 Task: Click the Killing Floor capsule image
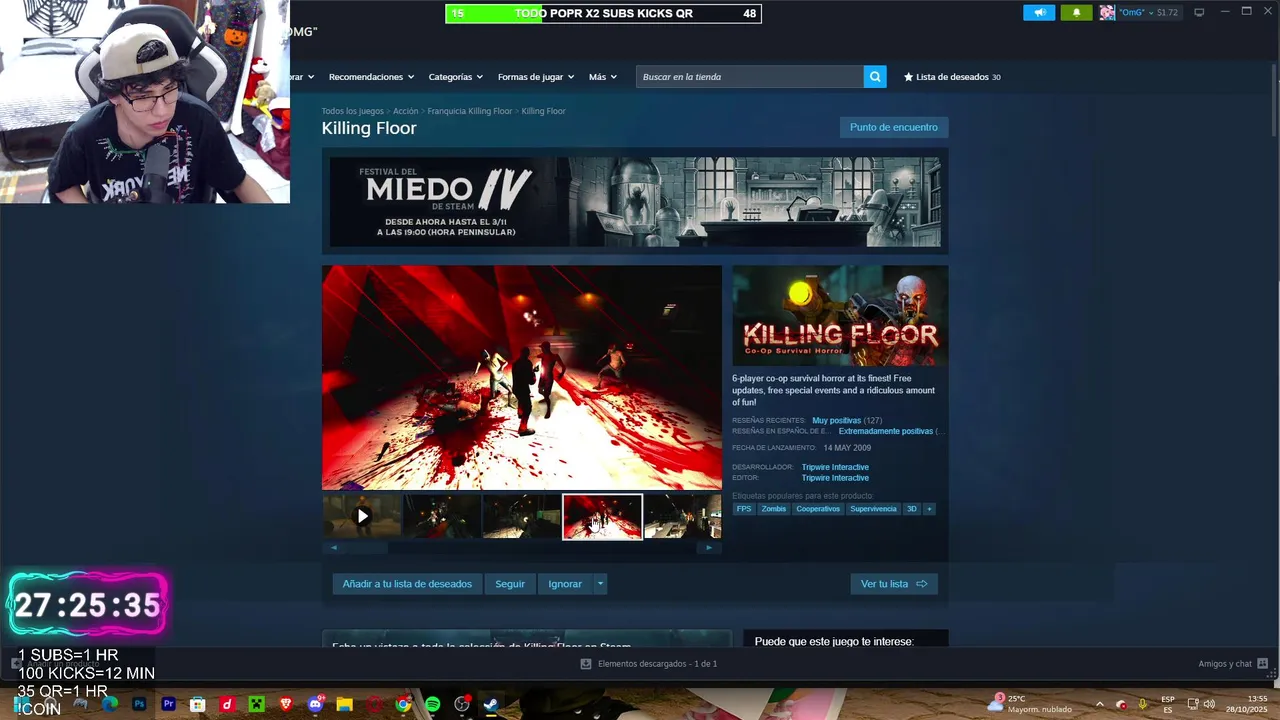pyautogui.click(x=840, y=315)
